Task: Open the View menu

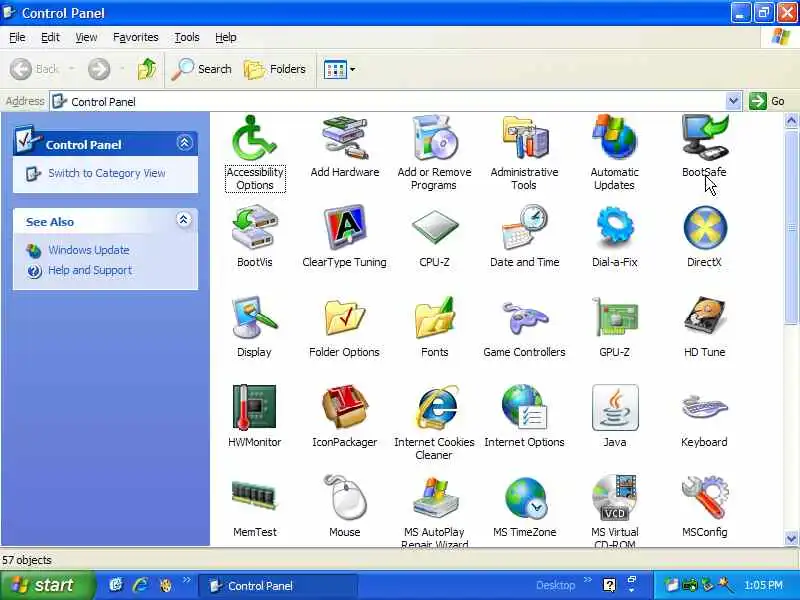Action: pos(86,37)
